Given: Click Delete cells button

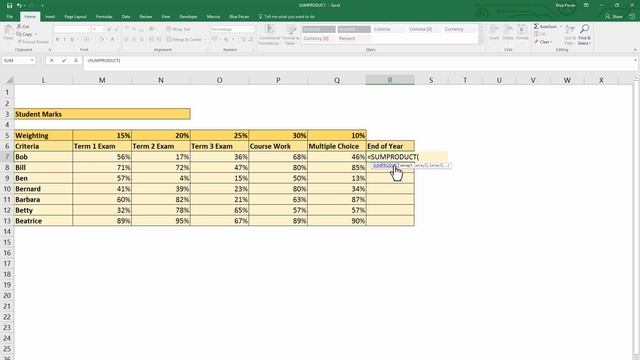Looking at the screenshot, I should click(508, 32).
